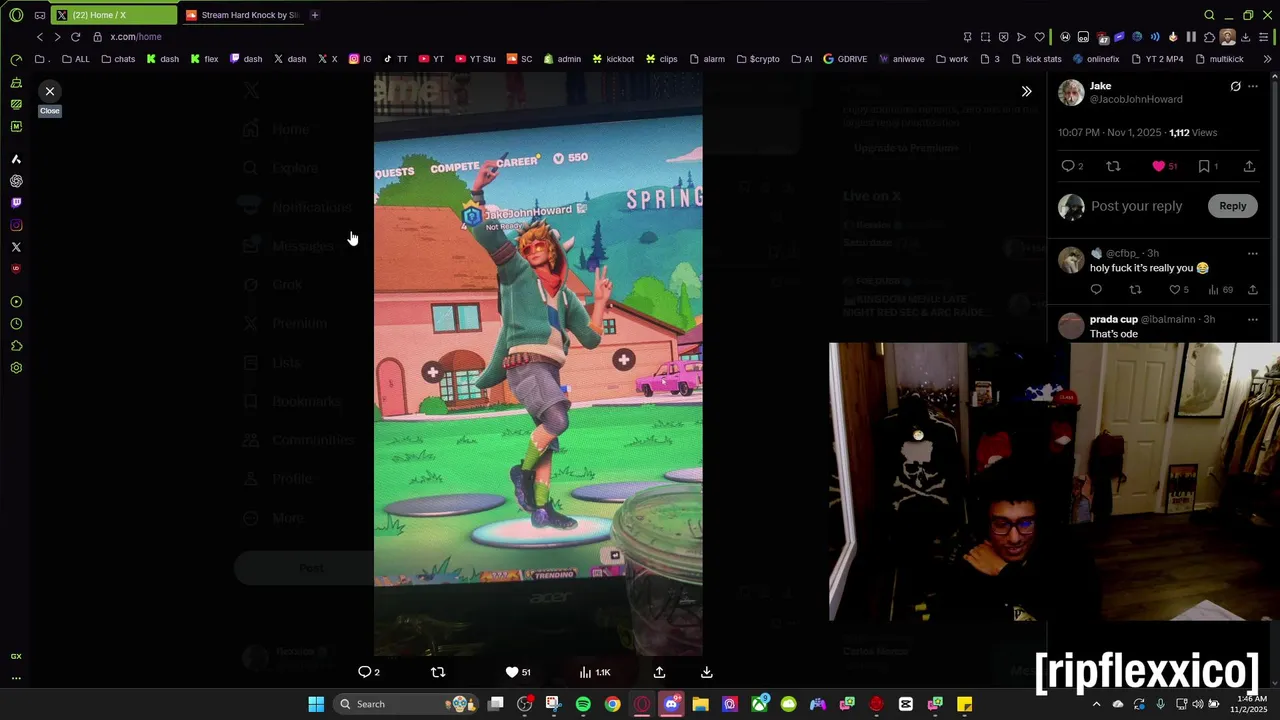This screenshot has width=1280, height=720.
Task: Like the @cfbp_ reply
Action: [1175, 290]
